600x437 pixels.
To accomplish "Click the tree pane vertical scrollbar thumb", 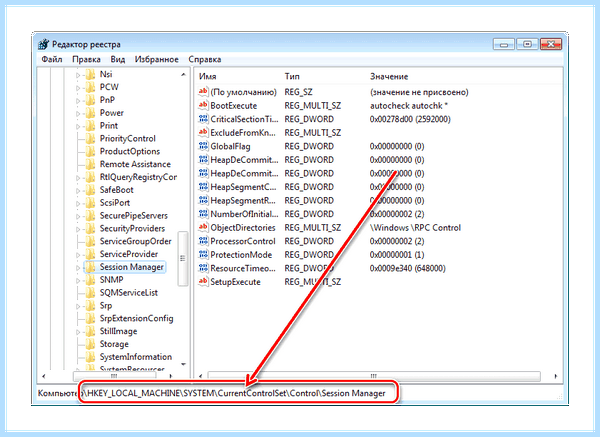I will [x=183, y=259].
